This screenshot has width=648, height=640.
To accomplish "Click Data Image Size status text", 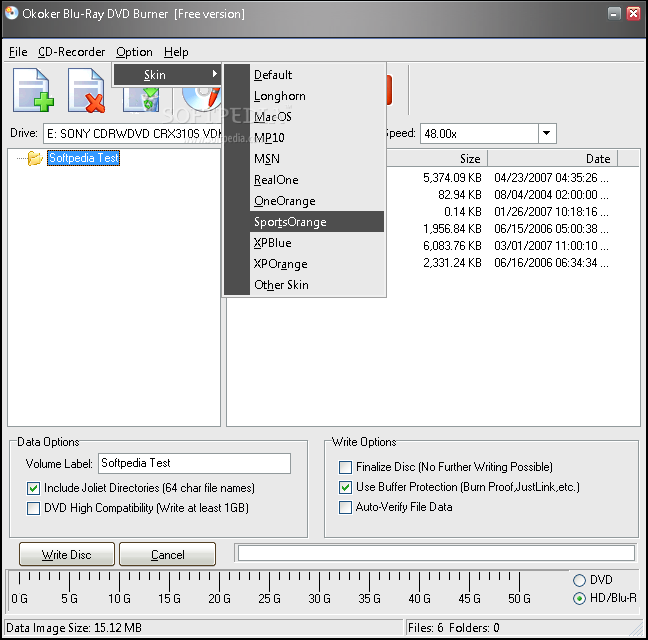I will 74,628.
